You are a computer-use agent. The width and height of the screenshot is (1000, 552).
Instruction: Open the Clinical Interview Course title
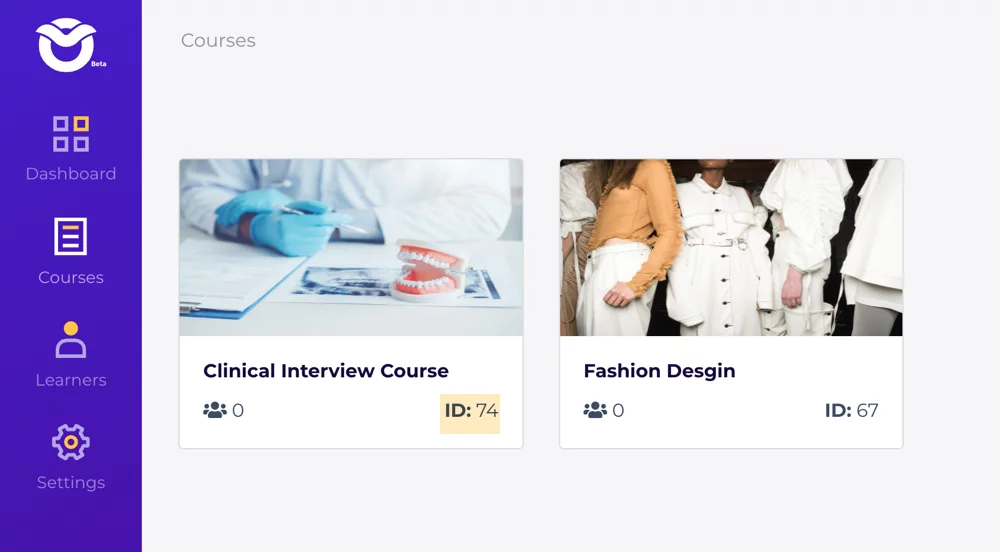tap(326, 370)
